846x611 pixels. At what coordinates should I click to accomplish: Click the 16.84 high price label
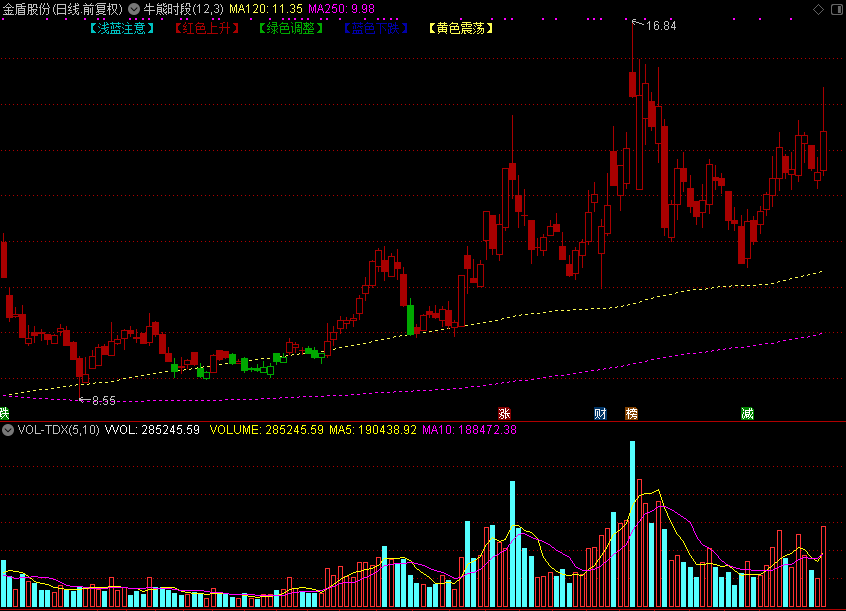661,26
